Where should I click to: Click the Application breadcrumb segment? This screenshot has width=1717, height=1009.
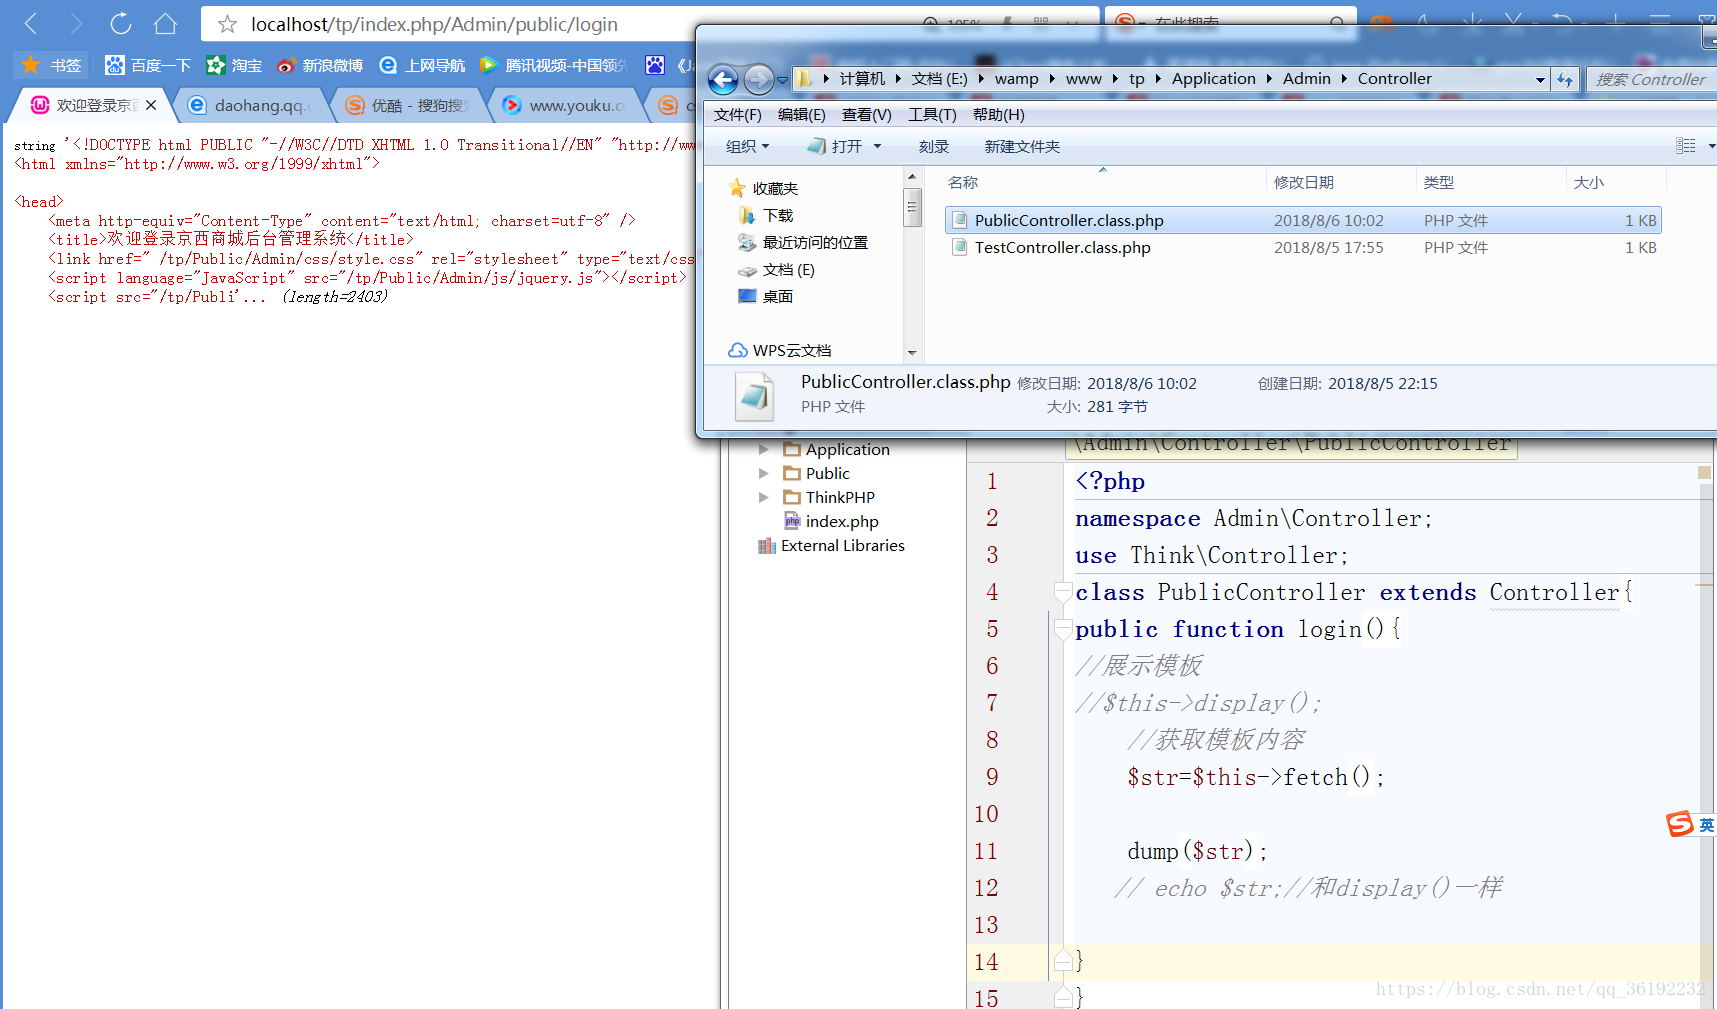1214,79
